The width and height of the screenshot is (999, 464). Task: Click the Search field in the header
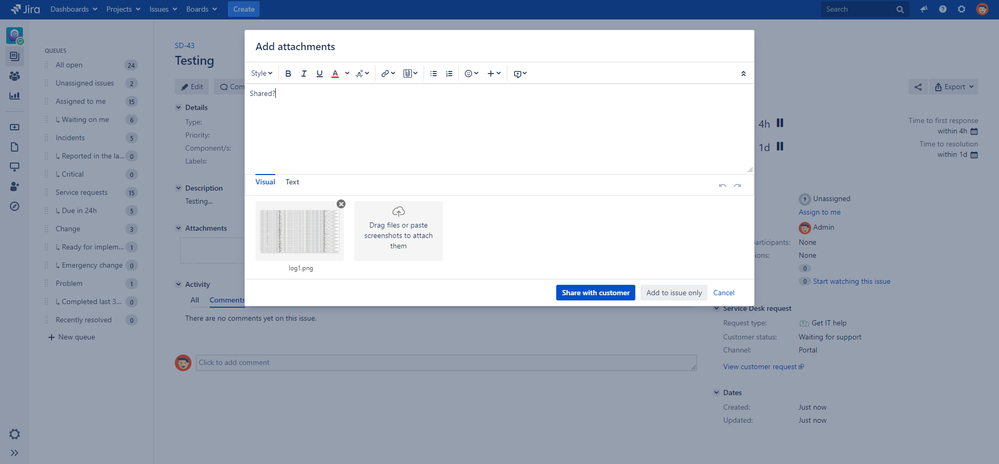865,10
